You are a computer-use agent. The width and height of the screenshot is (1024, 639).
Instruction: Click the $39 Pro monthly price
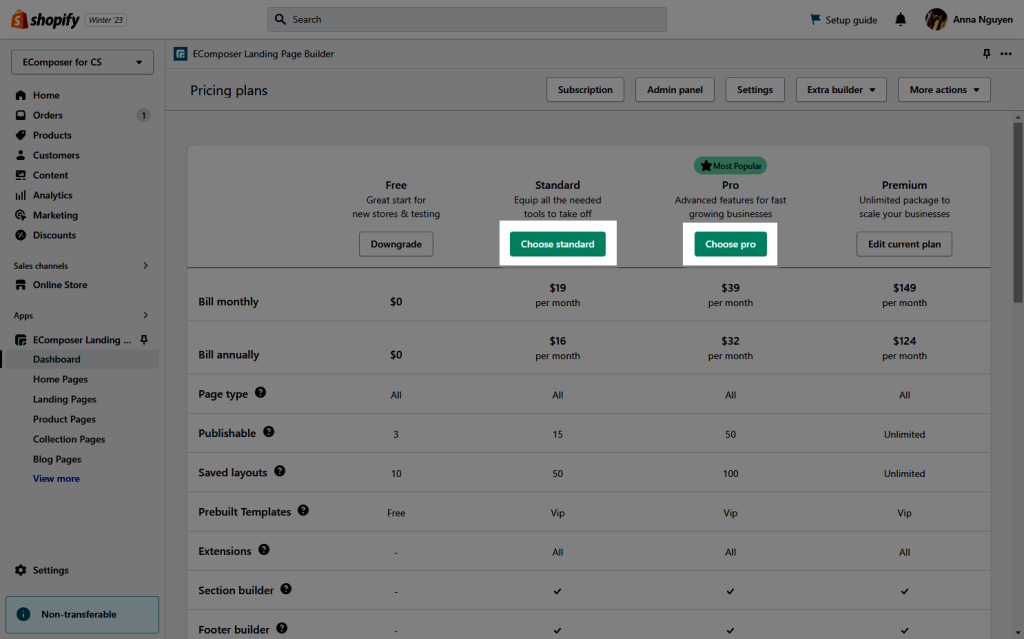pyautogui.click(x=730, y=287)
